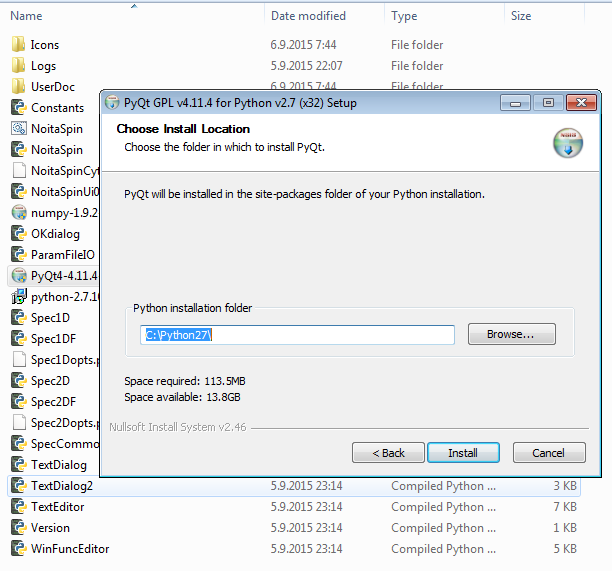Sort files by Size column header
Viewport: 612px width, 571px height.
click(x=521, y=16)
